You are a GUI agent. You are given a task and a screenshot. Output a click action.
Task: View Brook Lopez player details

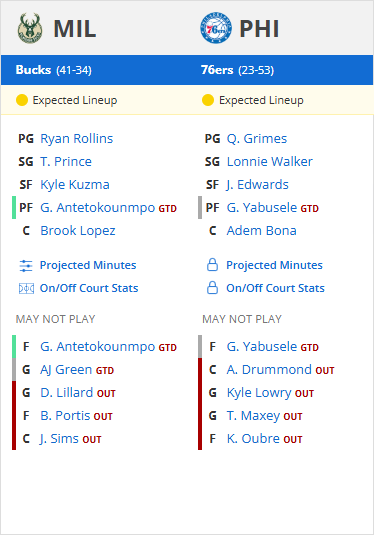[x=78, y=231]
